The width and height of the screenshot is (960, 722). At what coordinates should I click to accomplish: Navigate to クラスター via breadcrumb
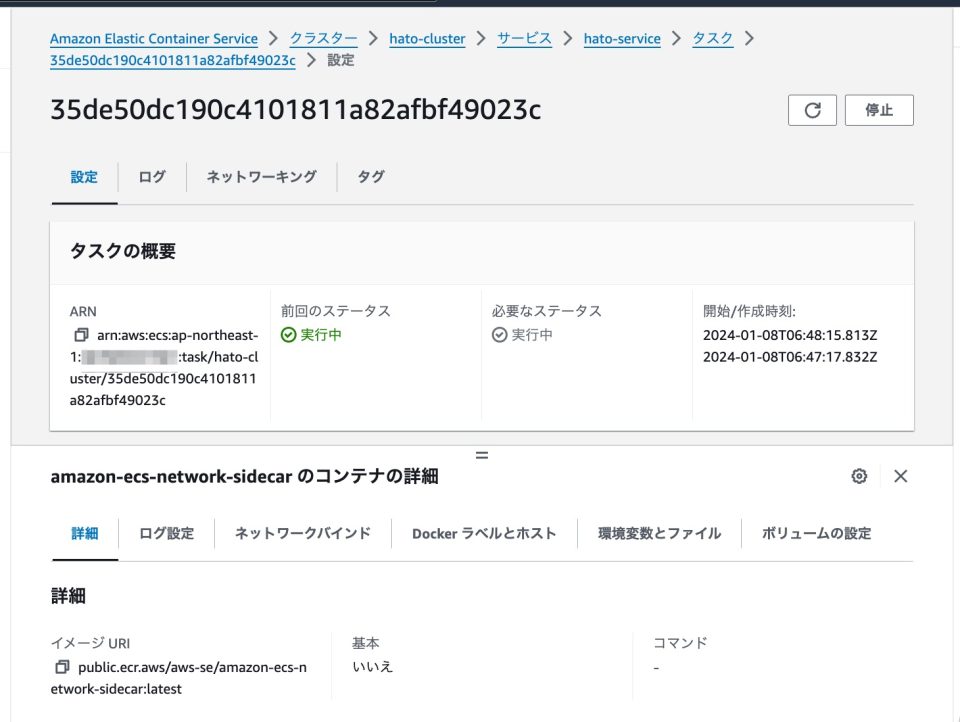pos(322,38)
